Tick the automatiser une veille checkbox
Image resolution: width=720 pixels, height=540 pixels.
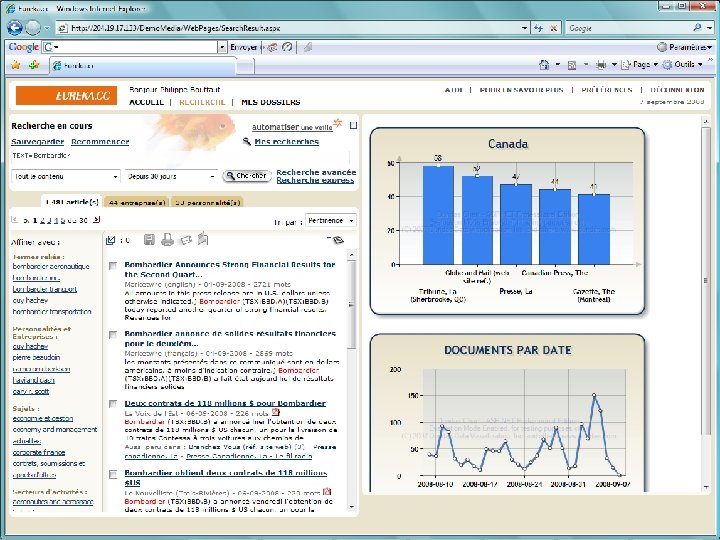pos(353,125)
